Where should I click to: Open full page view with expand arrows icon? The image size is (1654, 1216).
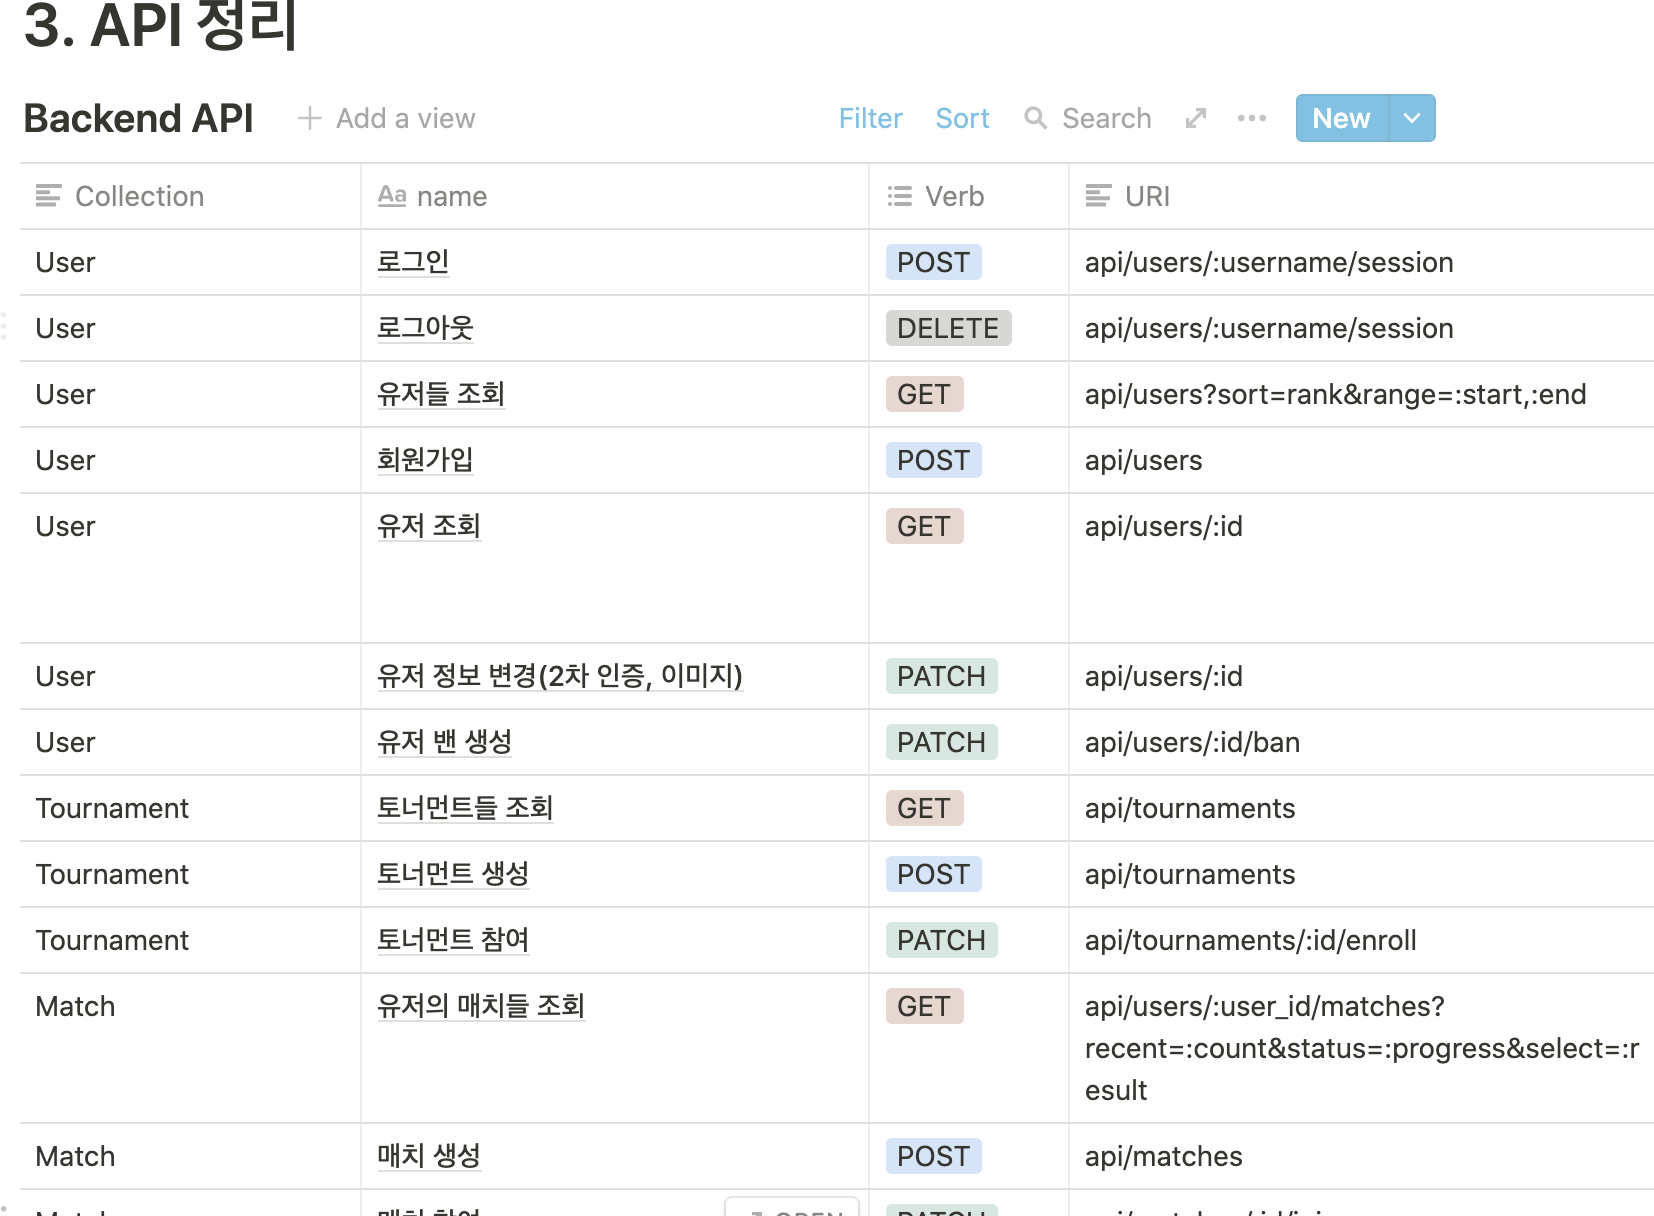pyautogui.click(x=1195, y=118)
